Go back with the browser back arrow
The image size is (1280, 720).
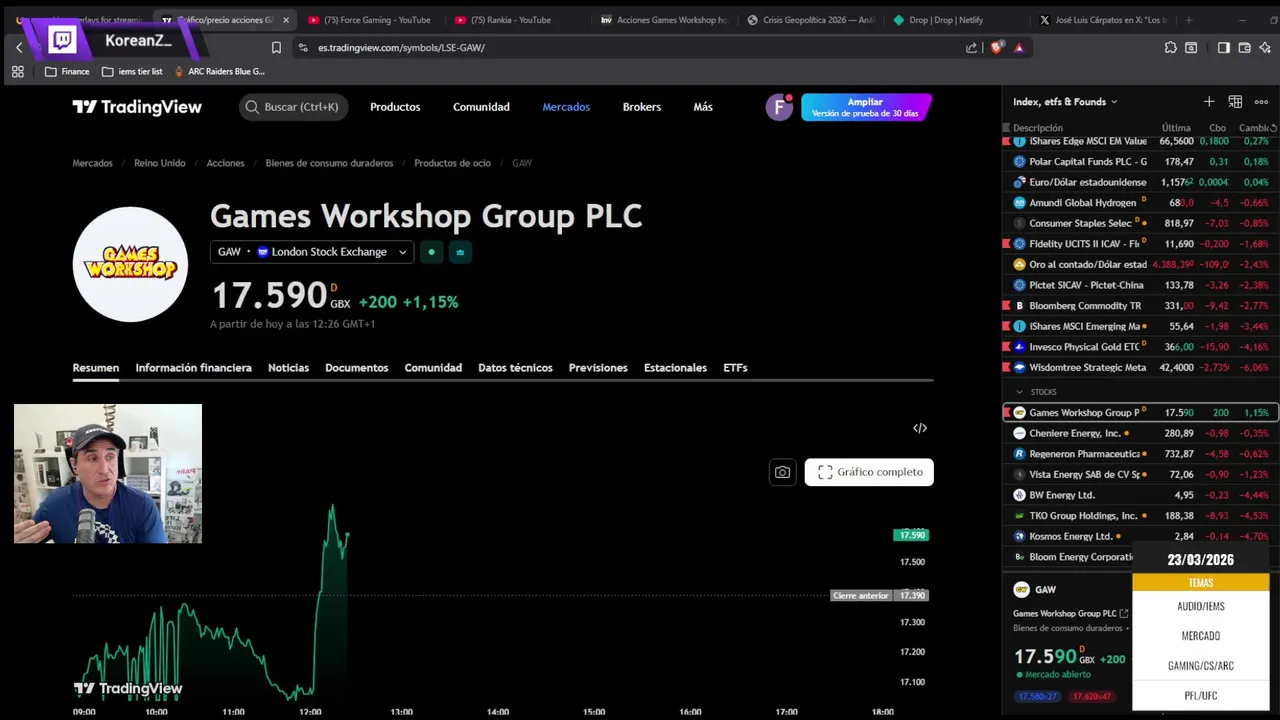click(19, 47)
